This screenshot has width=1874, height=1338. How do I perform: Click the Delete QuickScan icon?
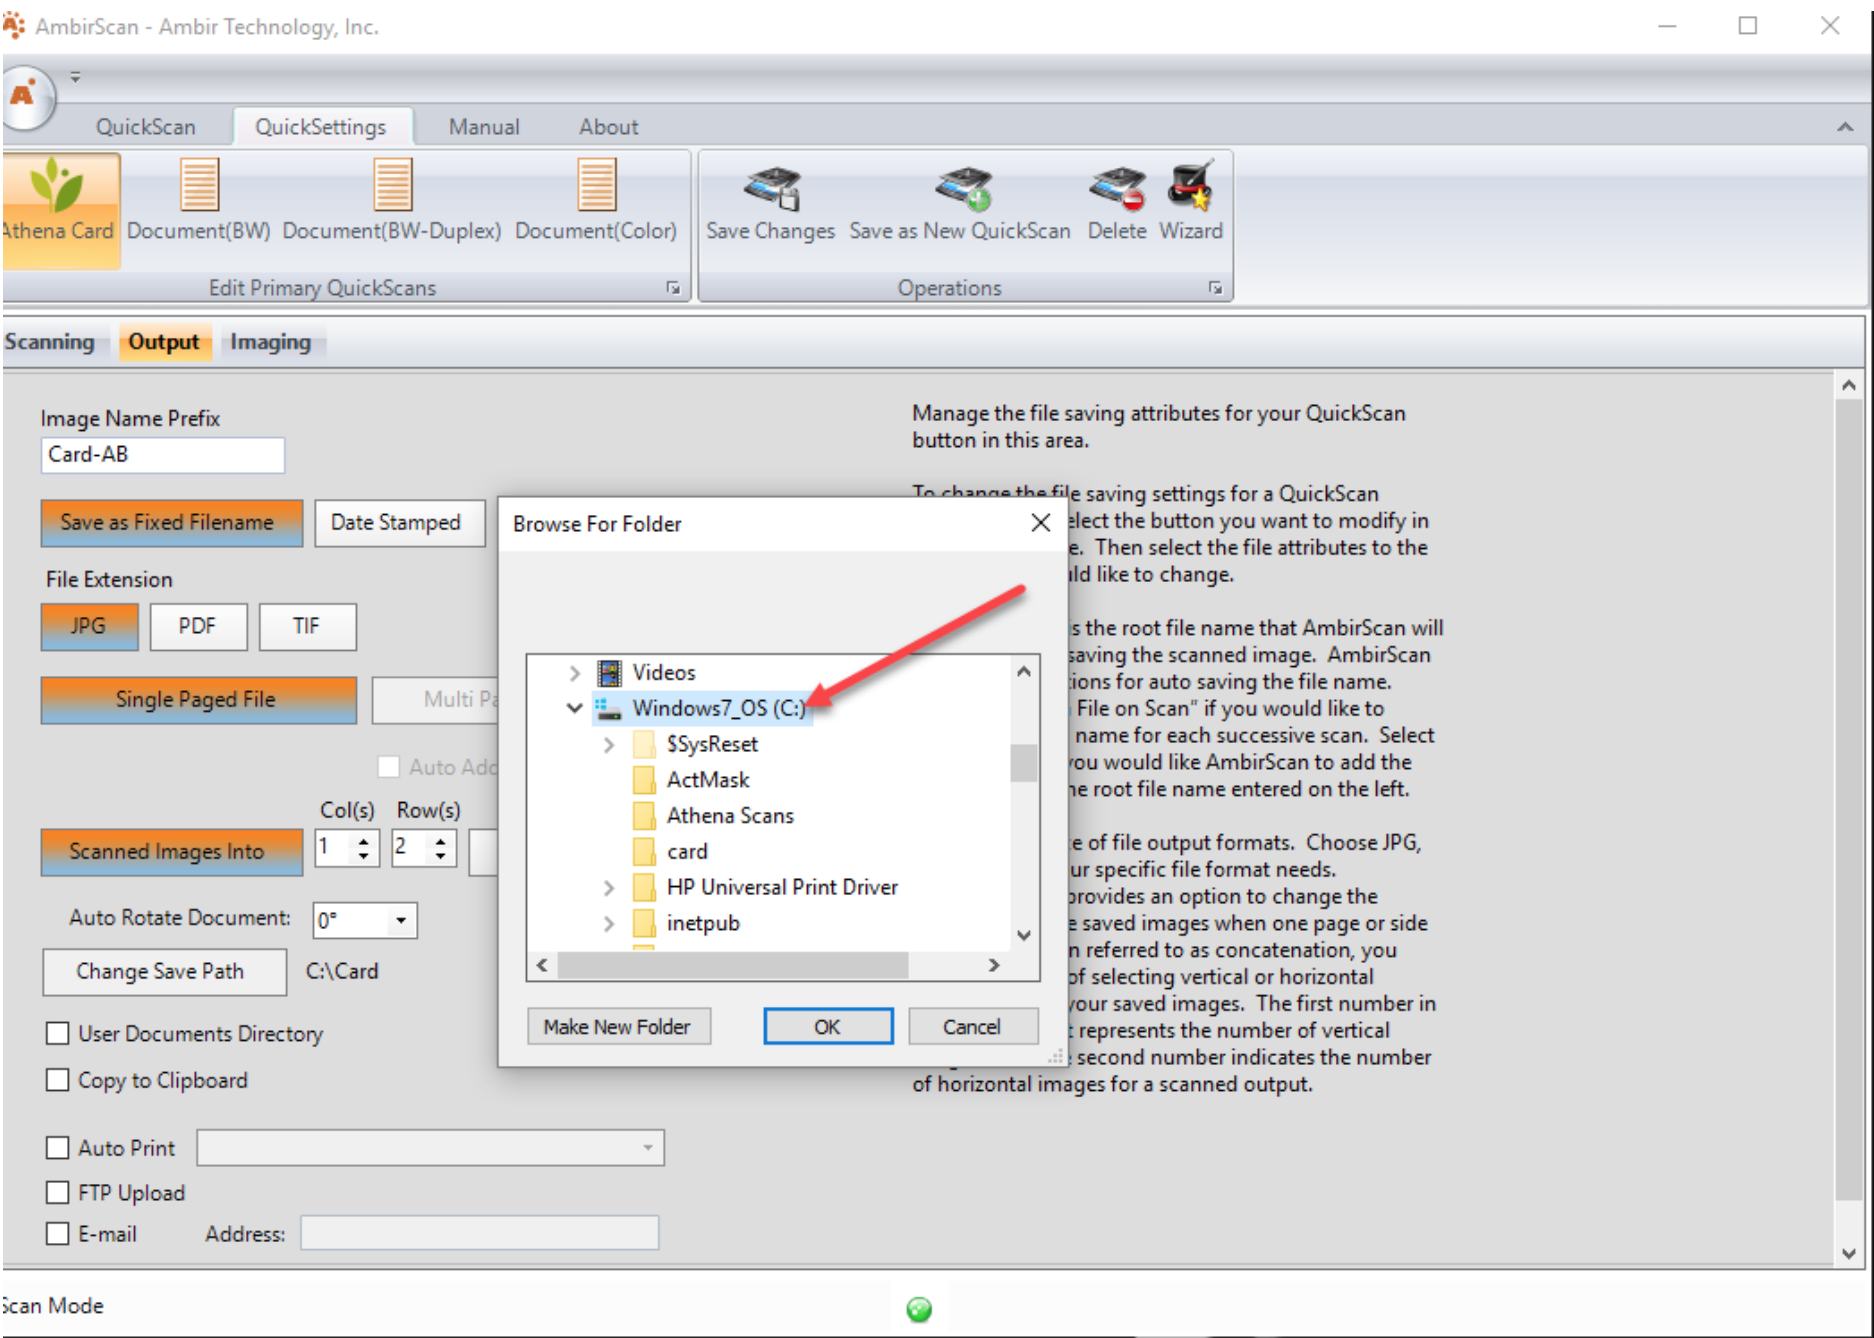(1117, 189)
